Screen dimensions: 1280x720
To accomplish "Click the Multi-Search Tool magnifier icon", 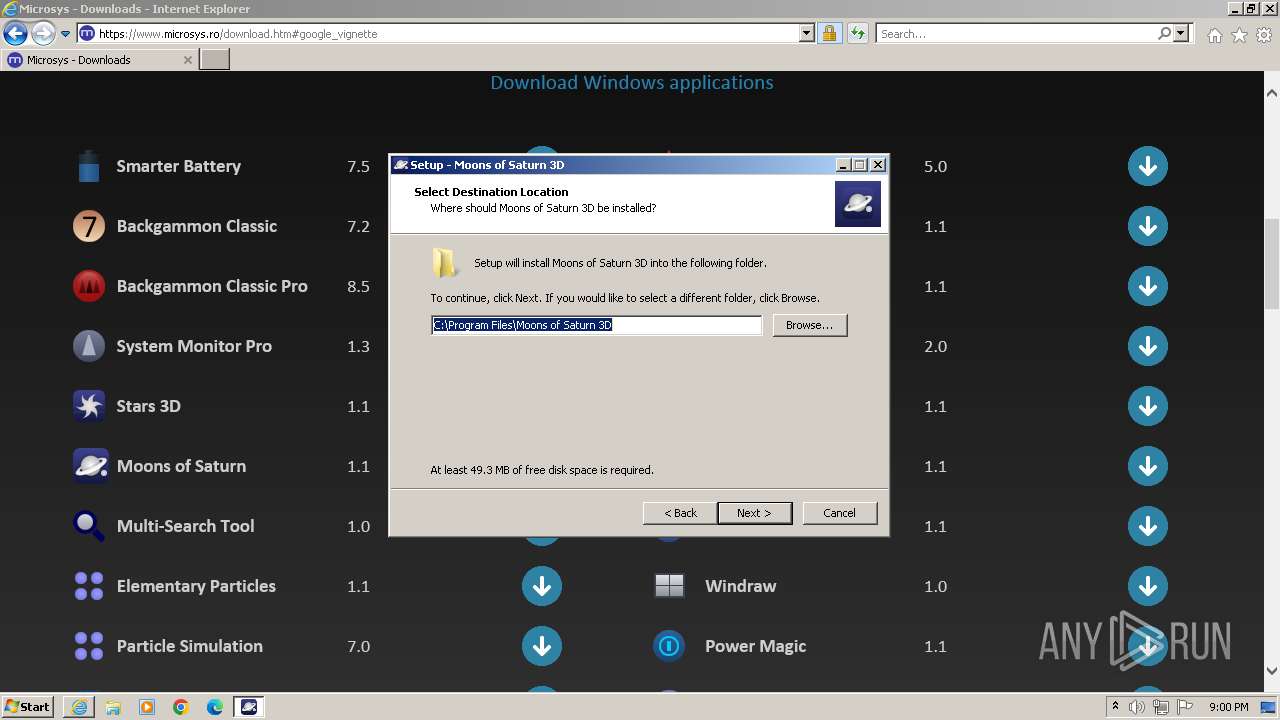I will pyautogui.click(x=89, y=526).
